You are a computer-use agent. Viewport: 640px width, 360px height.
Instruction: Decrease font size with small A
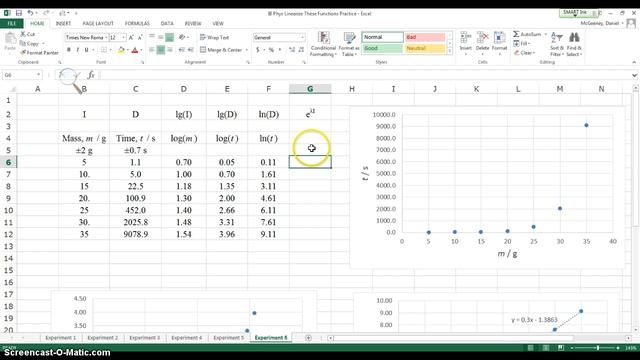tap(140, 38)
